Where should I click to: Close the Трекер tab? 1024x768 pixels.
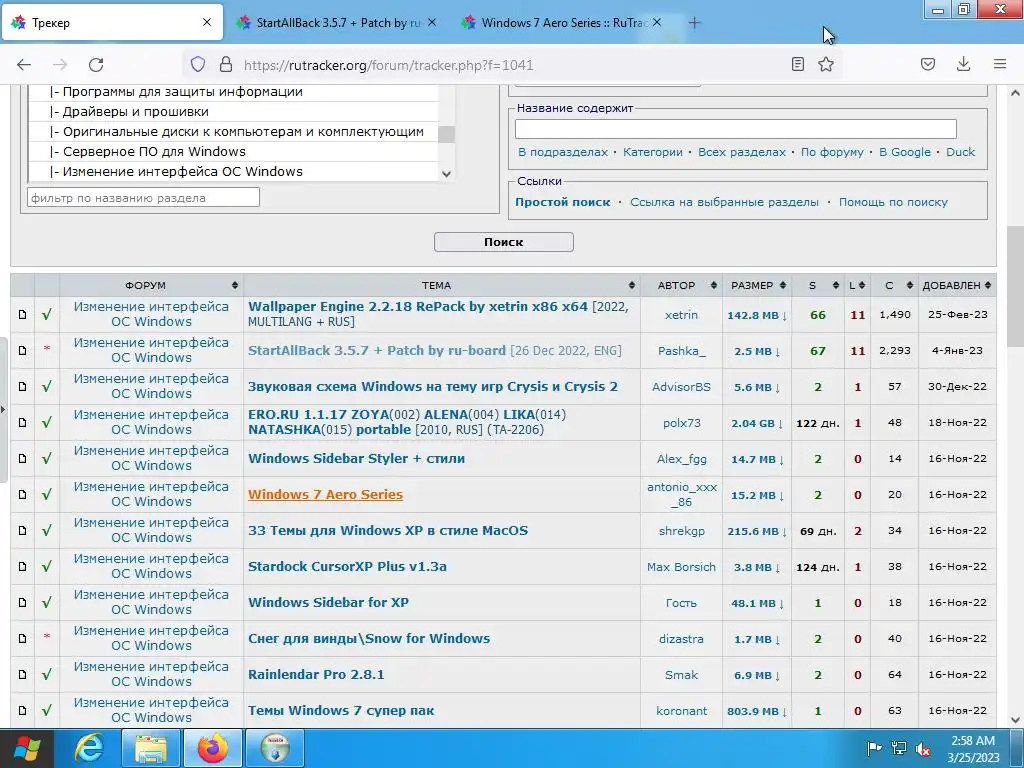pyautogui.click(x=206, y=22)
